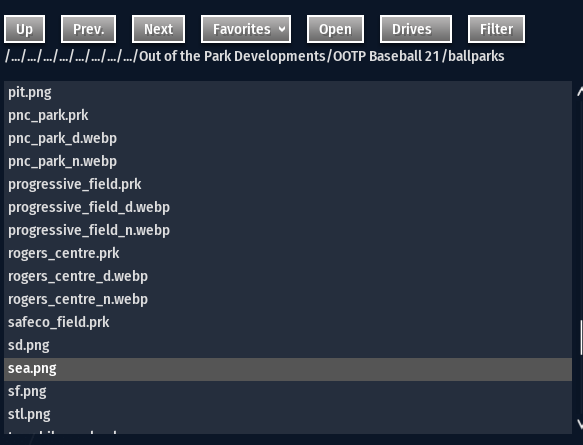This screenshot has width=583, height=445.
Task: Select file stl.png
Action: pyautogui.click(x=288, y=415)
